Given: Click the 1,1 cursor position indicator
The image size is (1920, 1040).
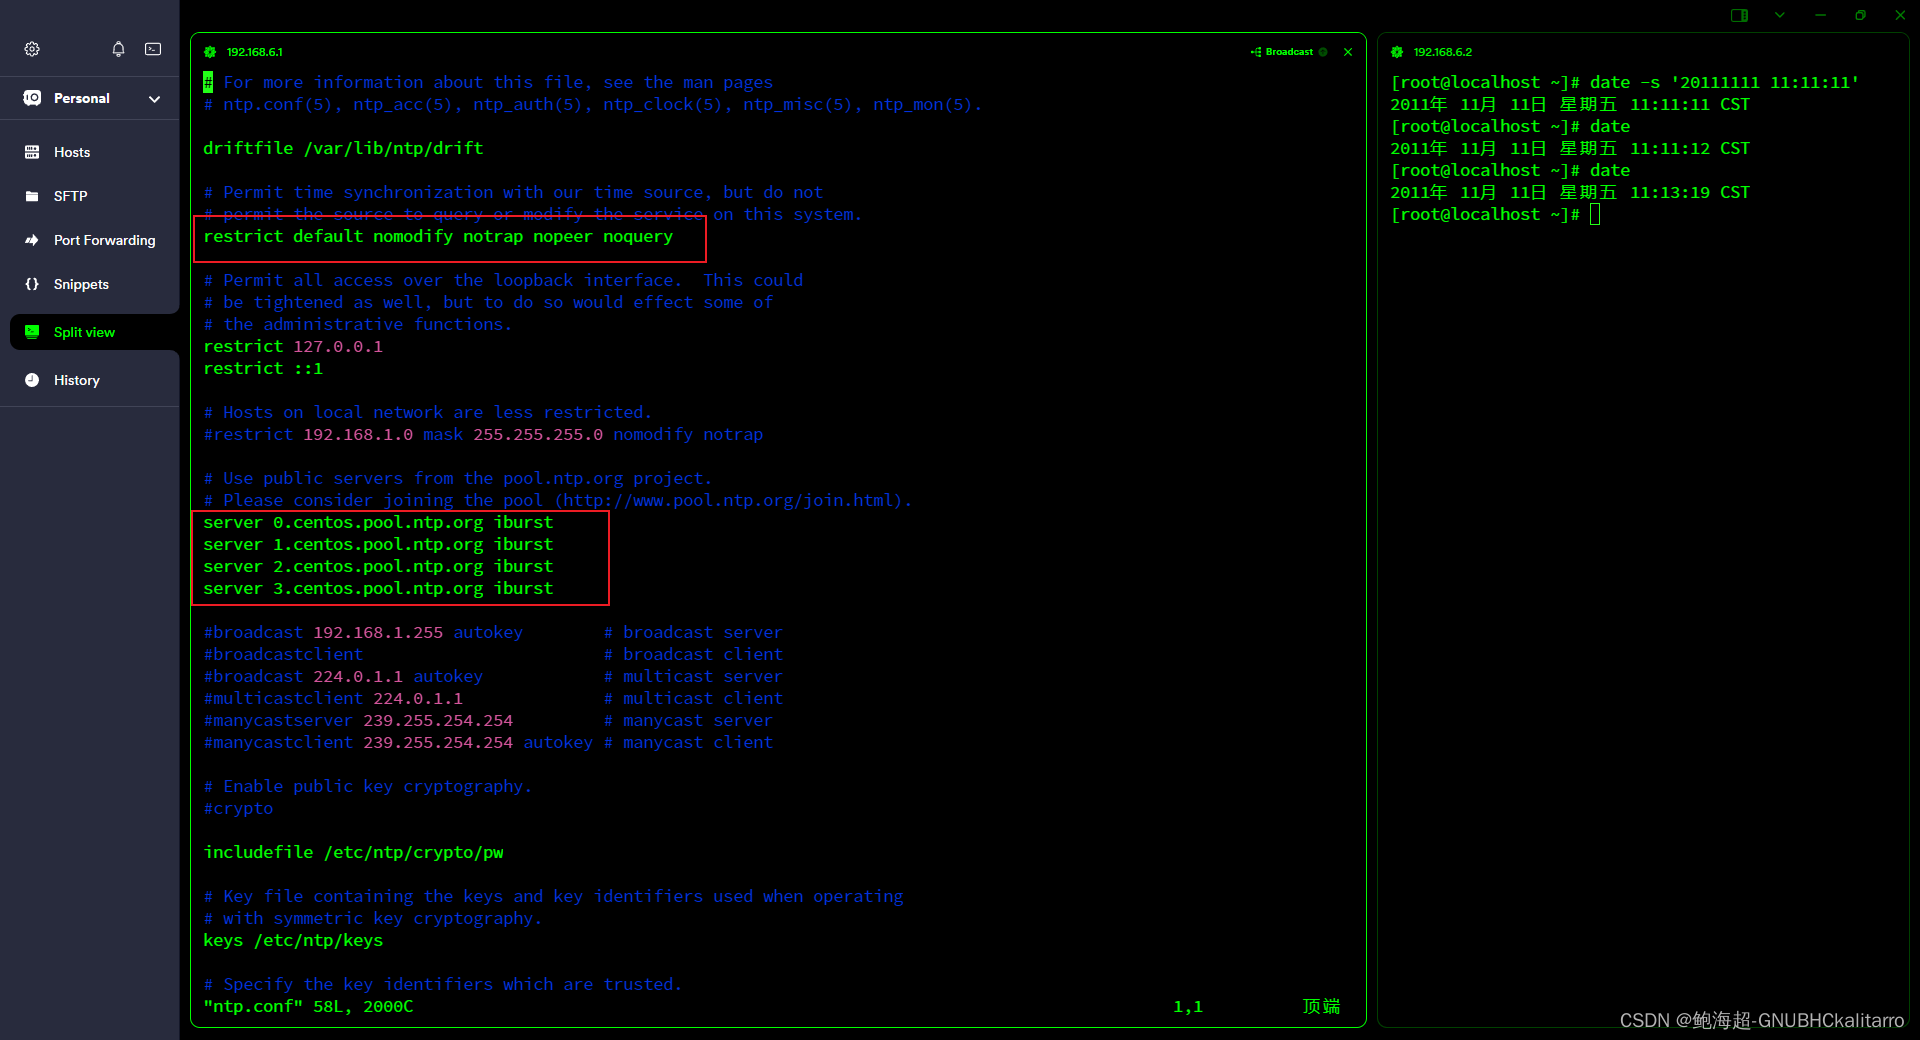Looking at the screenshot, I should point(1188,1006).
